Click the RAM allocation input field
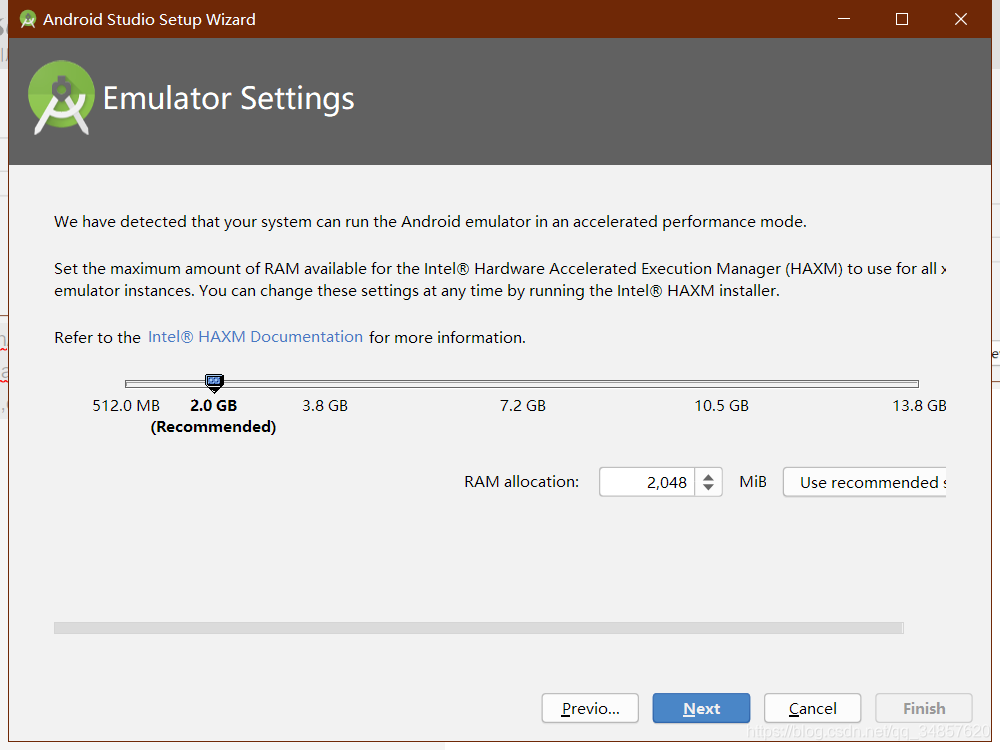The image size is (1000, 750). coord(647,482)
